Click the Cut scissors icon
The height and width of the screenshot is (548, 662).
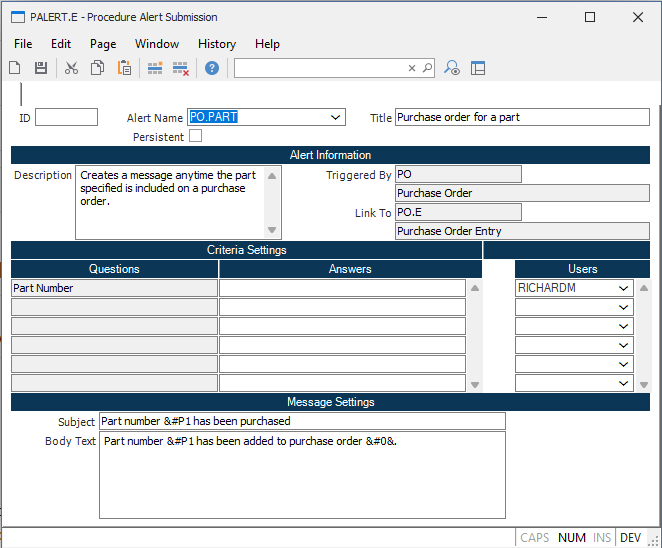point(71,68)
